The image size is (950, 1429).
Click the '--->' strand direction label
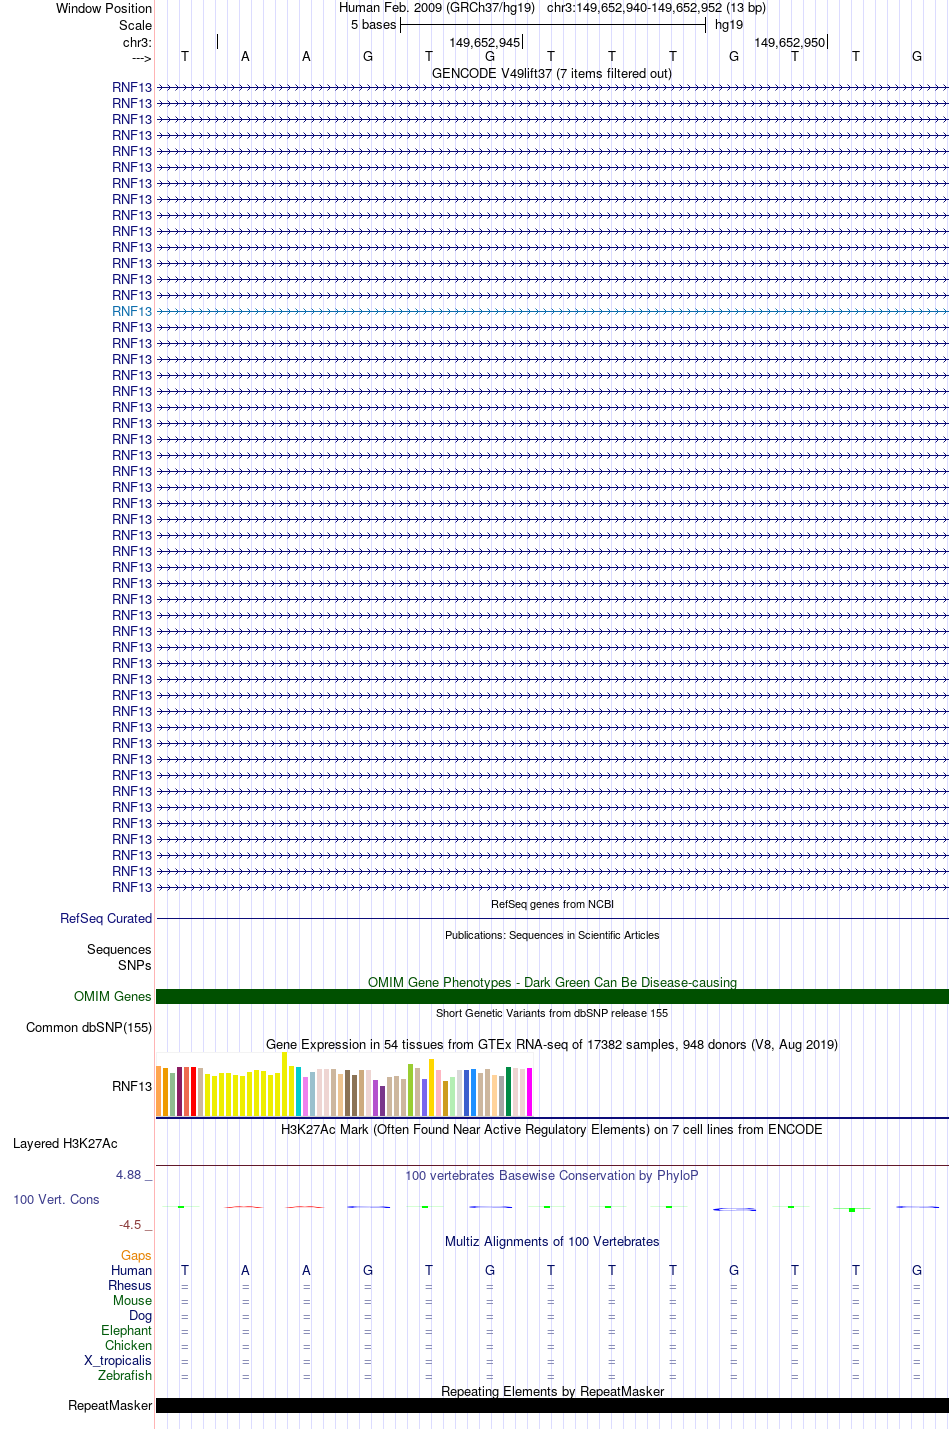point(141,58)
